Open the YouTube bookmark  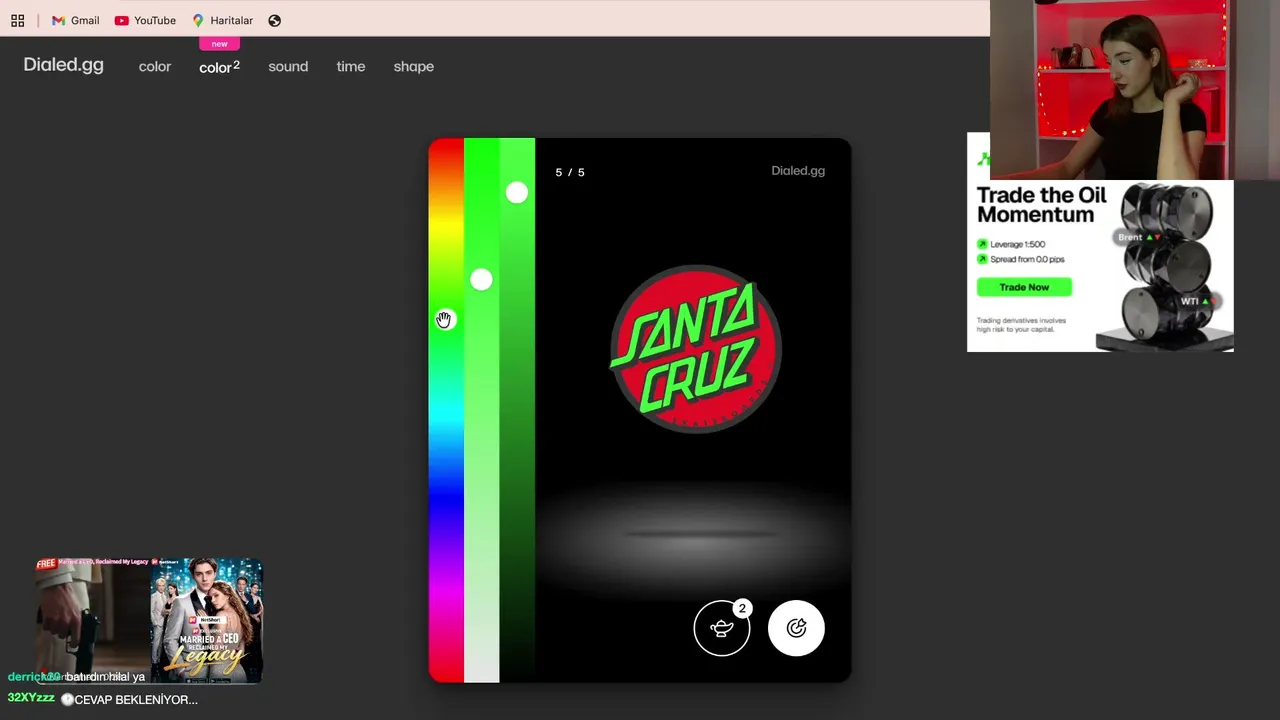coord(145,20)
